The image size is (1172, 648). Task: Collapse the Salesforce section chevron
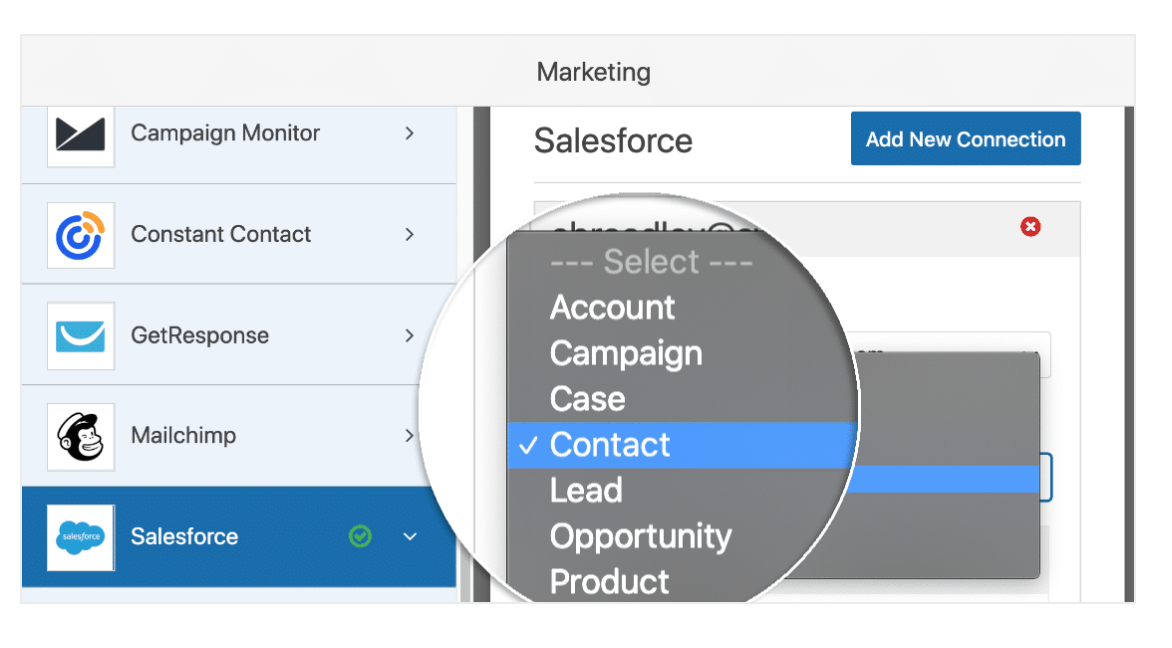tap(409, 537)
